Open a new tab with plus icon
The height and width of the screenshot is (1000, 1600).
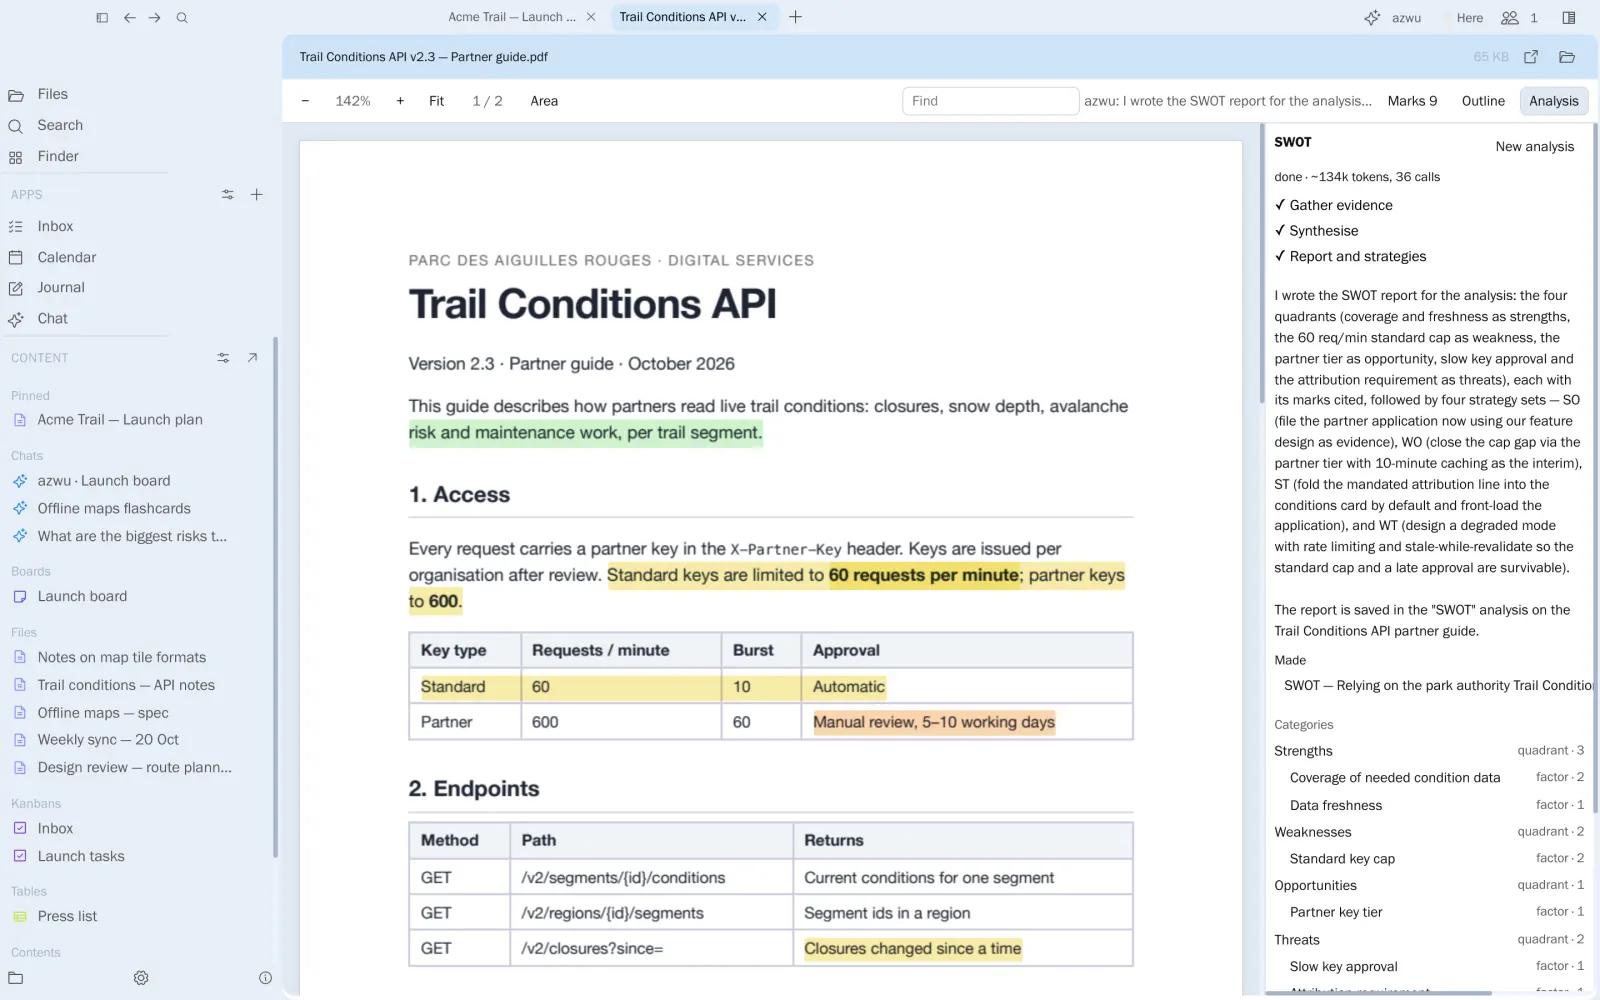point(795,17)
